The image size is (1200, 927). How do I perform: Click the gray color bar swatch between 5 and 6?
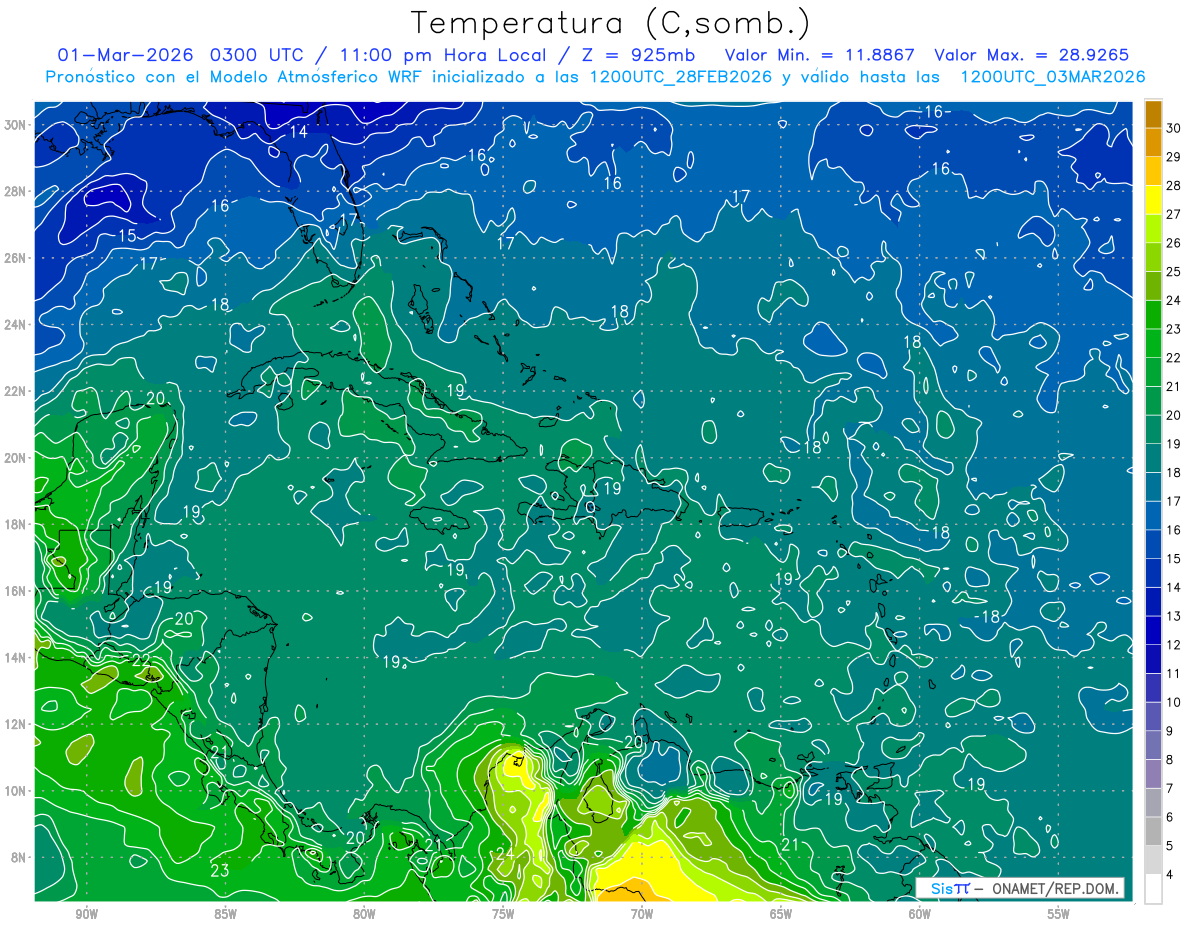pyautogui.click(x=1154, y=831)
